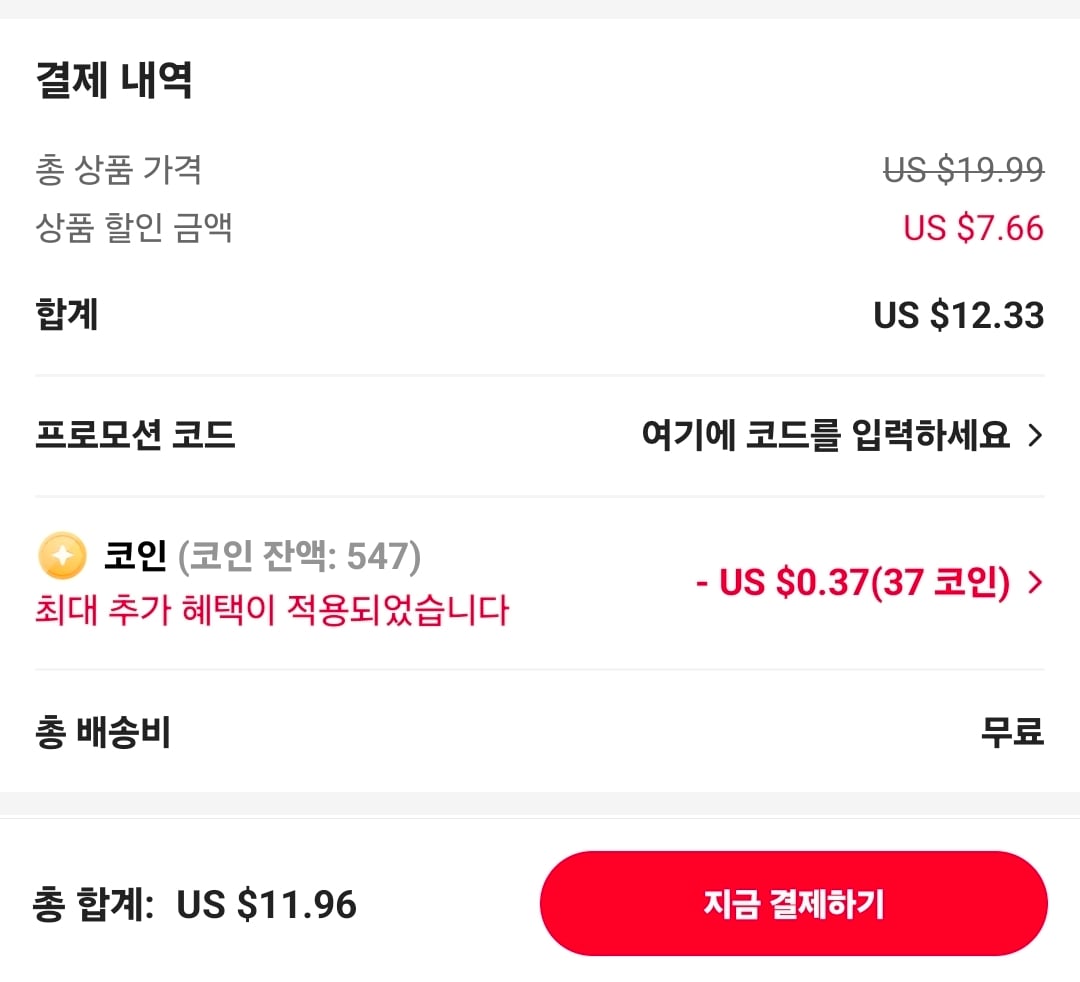1080x982 pixels.
Task: Click the red US $7.66 discount amount
Action: pyautogui.click(x=973, y=228)
